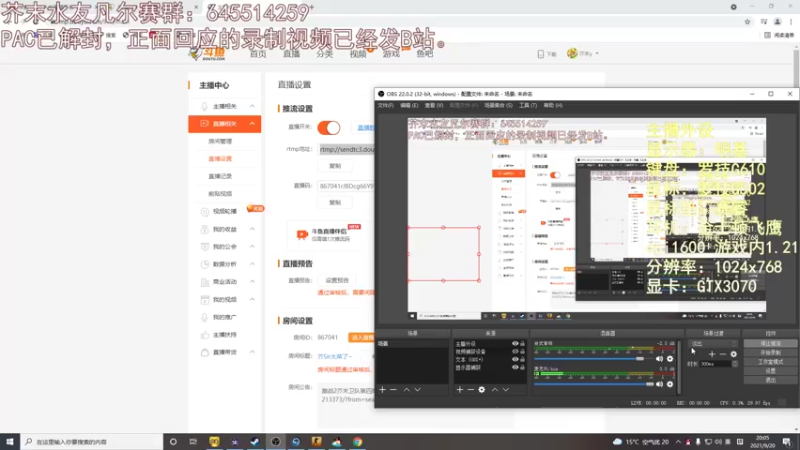
Task: Move scene down arrow in scenes panel
Action: pyautogui.click(x=417, y=390)
